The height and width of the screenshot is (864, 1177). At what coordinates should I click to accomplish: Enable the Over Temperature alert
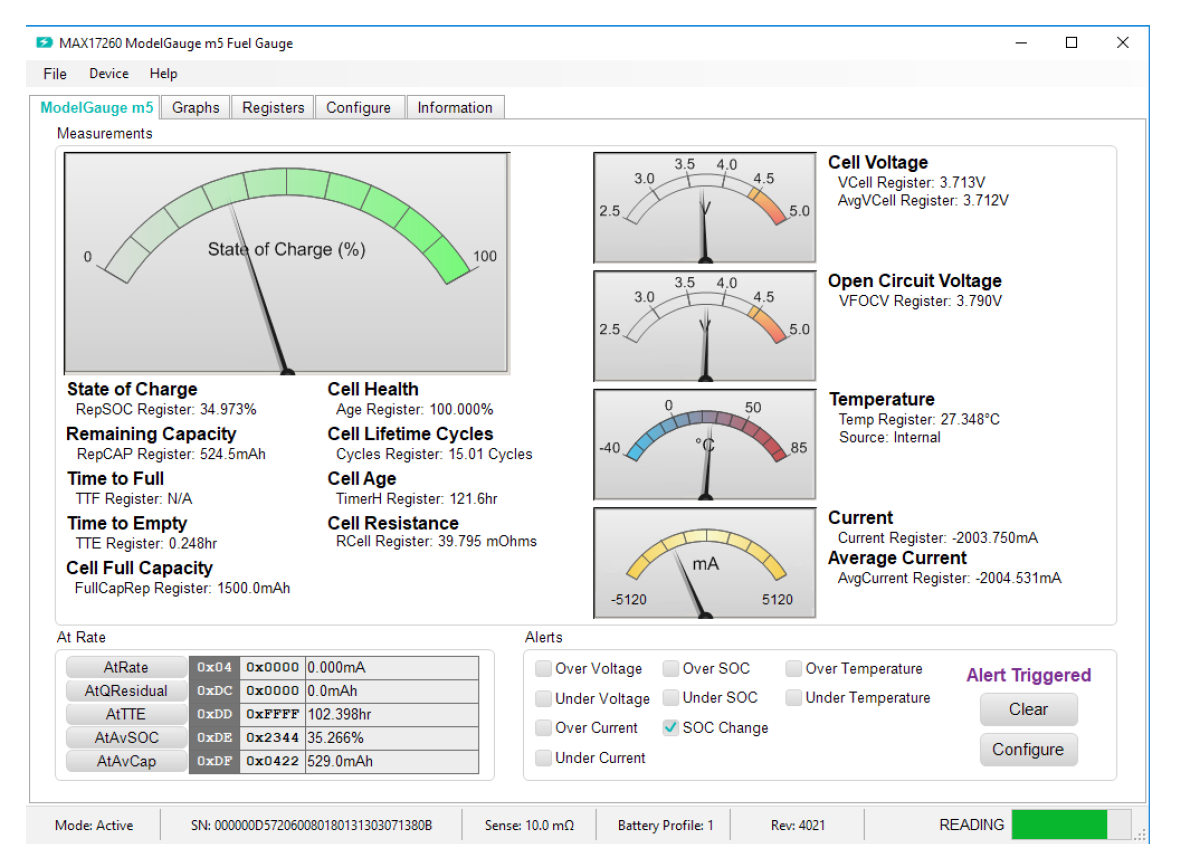793,668
